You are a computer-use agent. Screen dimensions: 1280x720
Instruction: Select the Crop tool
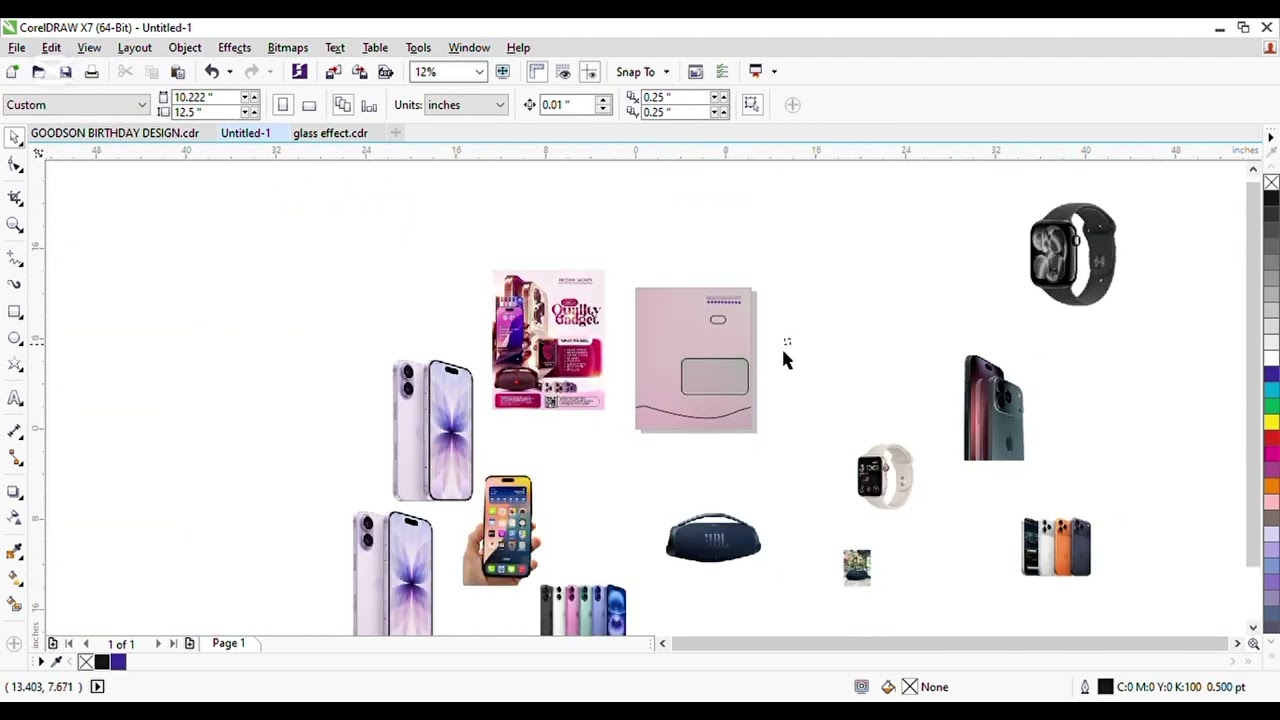tap(14, 197)
